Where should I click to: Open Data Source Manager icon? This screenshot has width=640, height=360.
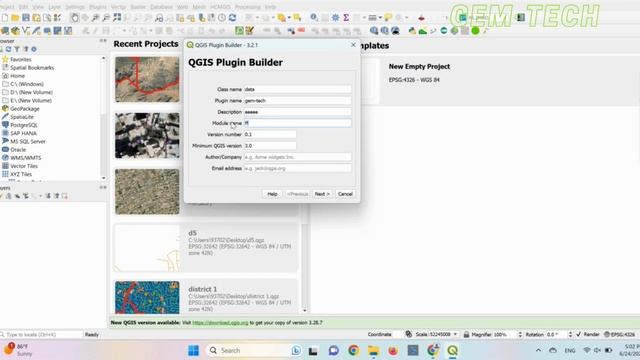click(4, 31)
